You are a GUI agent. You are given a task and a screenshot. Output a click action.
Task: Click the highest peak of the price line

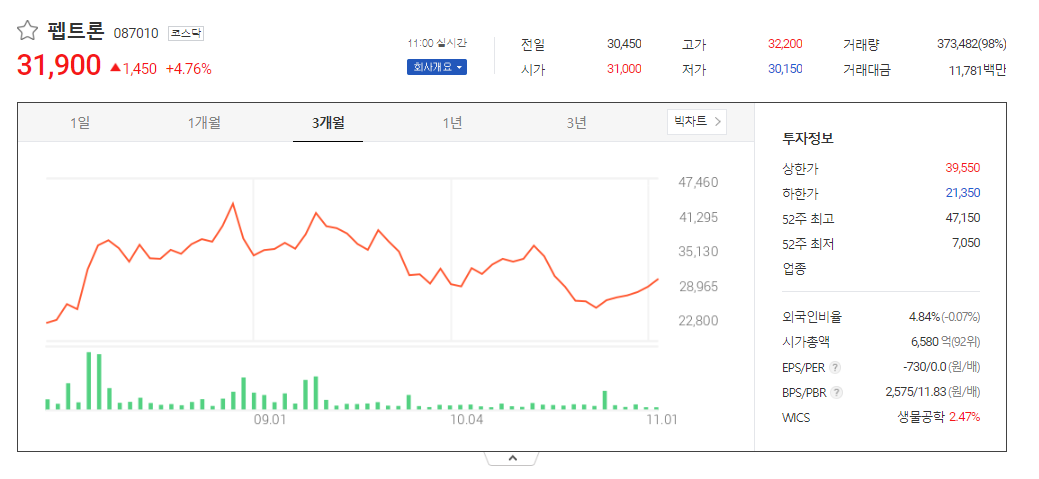coord(233,203)
